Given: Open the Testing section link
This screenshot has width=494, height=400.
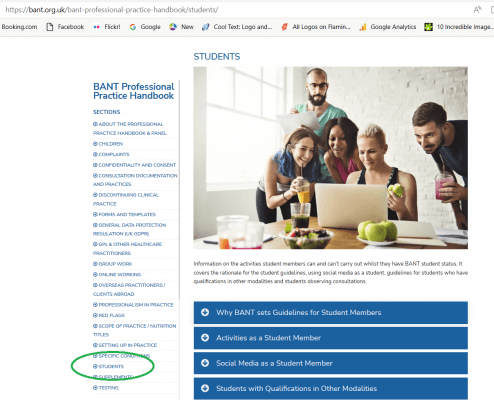Looking at the screenshot, I should (106, 388).
